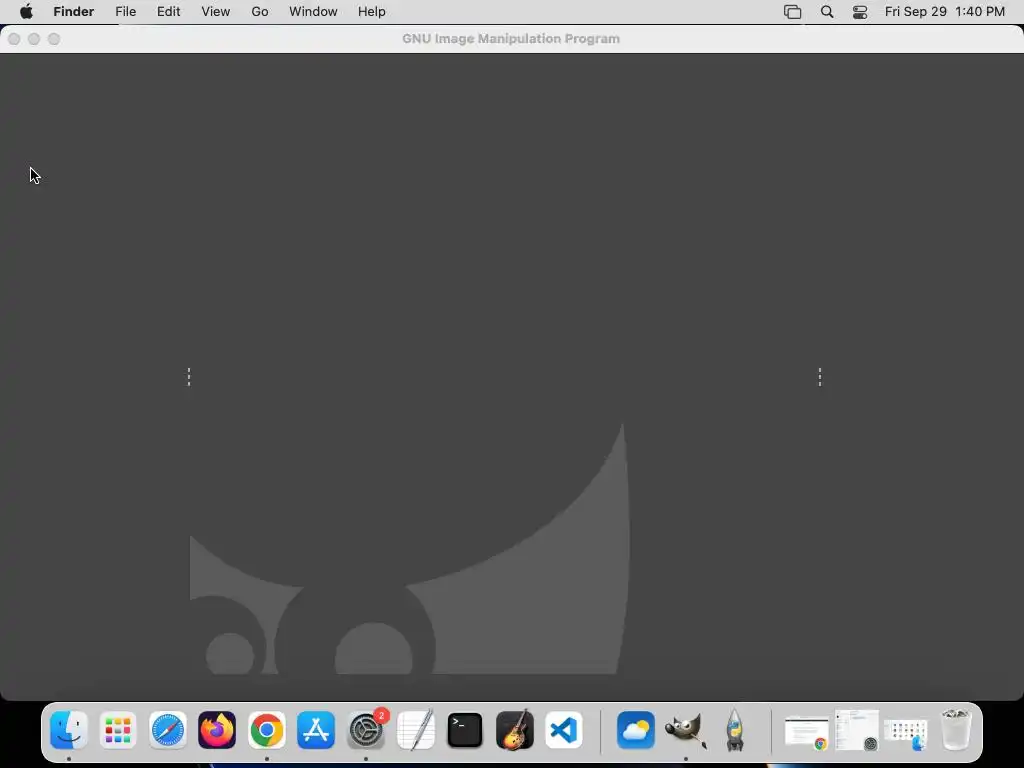Image resolution: width=1024 pixels, height=768 pixels.
Task: Launch the Python rocket launcher in Dock
Action: 735,730
